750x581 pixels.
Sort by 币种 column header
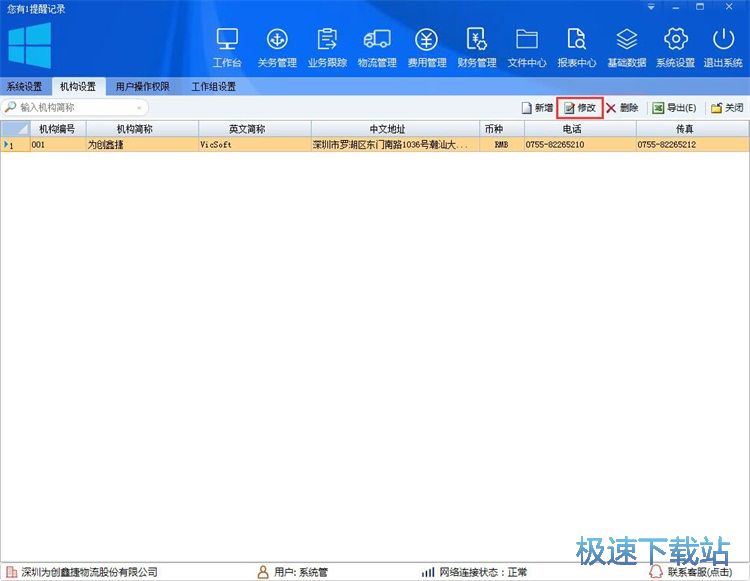pyautogui.click(x=502, y=129)
